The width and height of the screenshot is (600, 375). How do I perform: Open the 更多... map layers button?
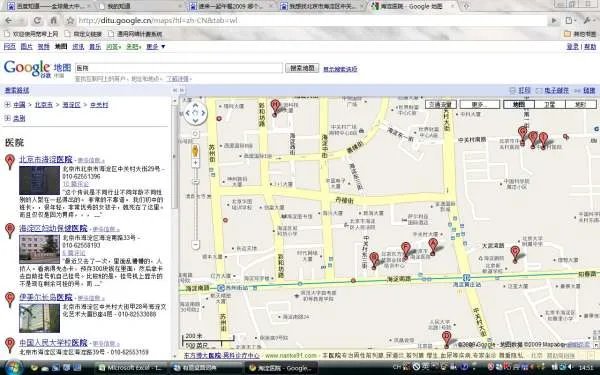(x=480, y=104)
